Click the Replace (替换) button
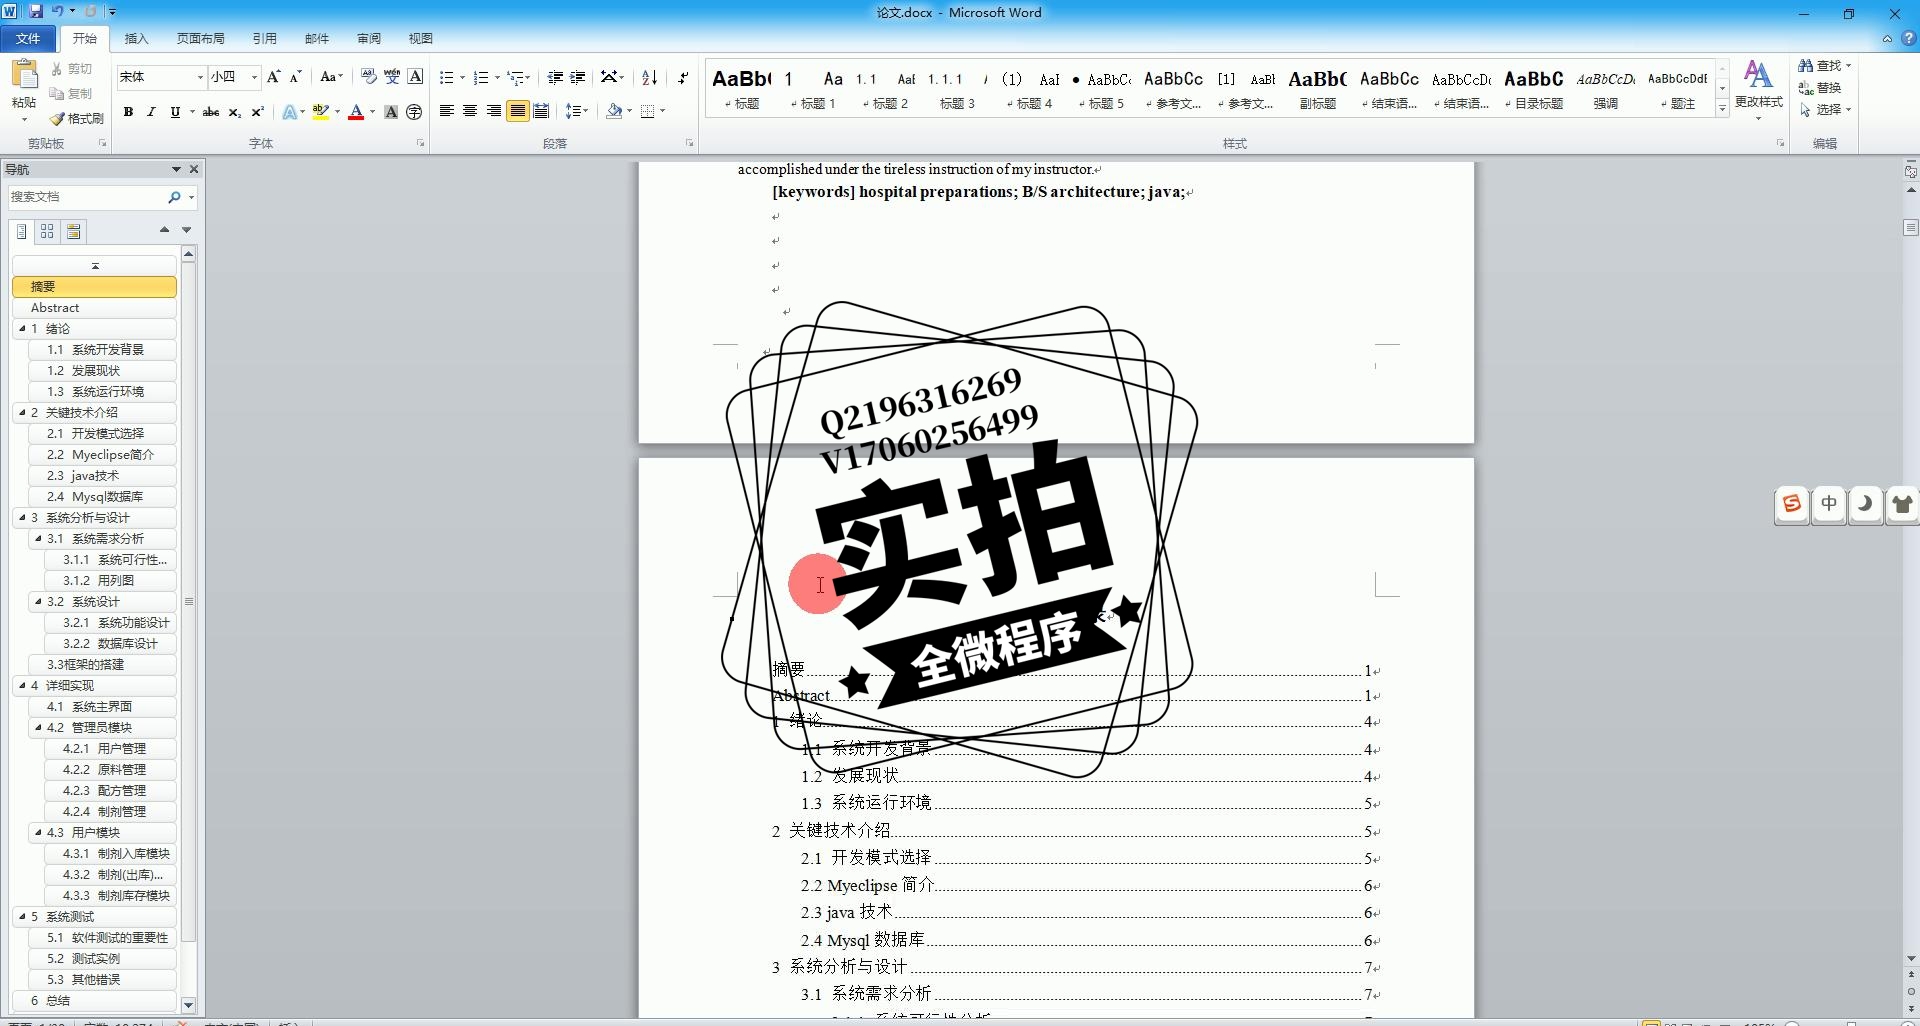 coord(1819,87)
